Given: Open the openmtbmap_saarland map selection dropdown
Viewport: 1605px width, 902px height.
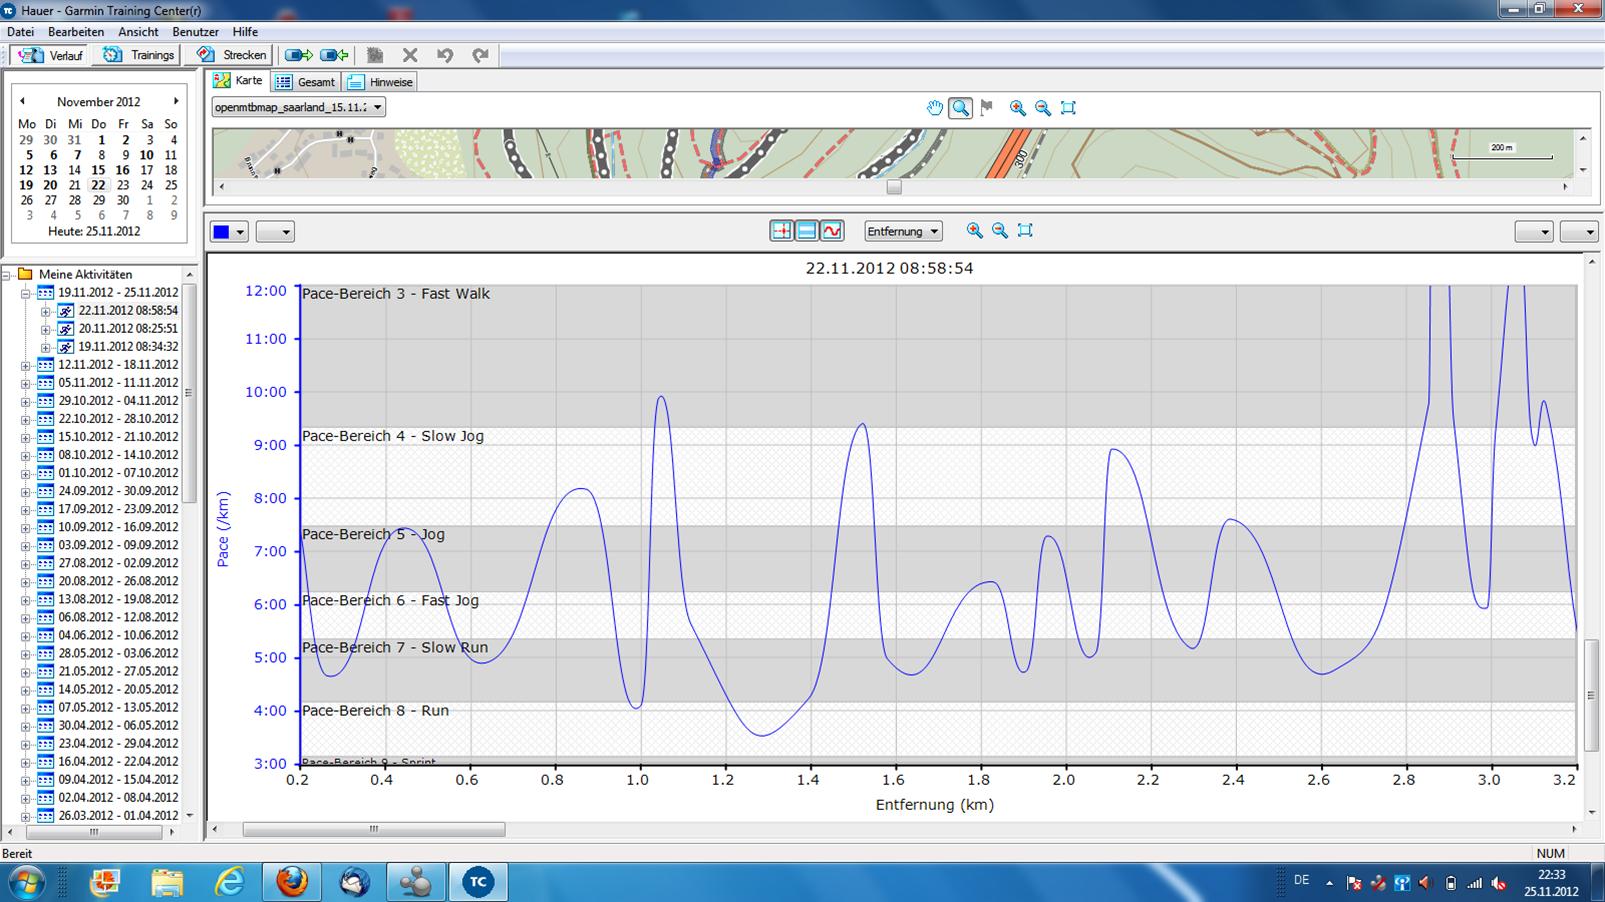Looking at the screenshot, I should pyautogui.click(x=298, y=107).
